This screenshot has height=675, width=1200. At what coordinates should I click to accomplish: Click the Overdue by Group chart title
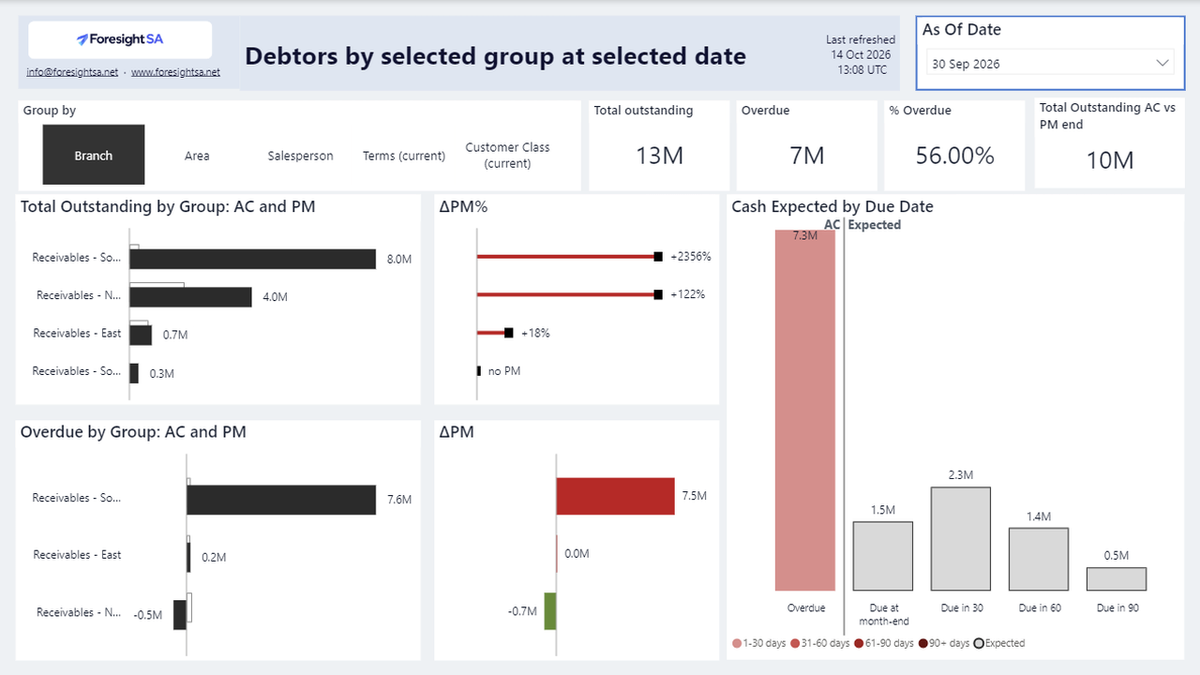tap(133, 432)
